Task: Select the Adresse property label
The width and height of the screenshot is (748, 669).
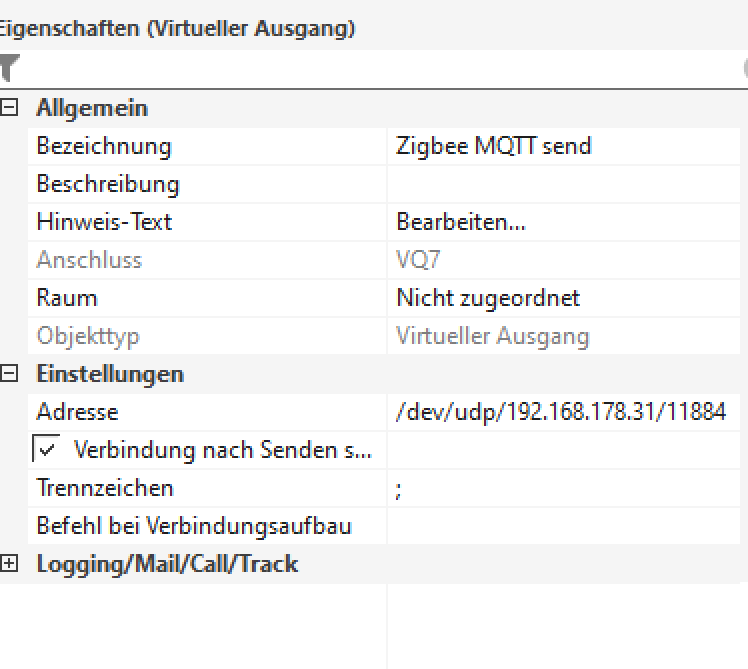Action: (x=77, y=412)
